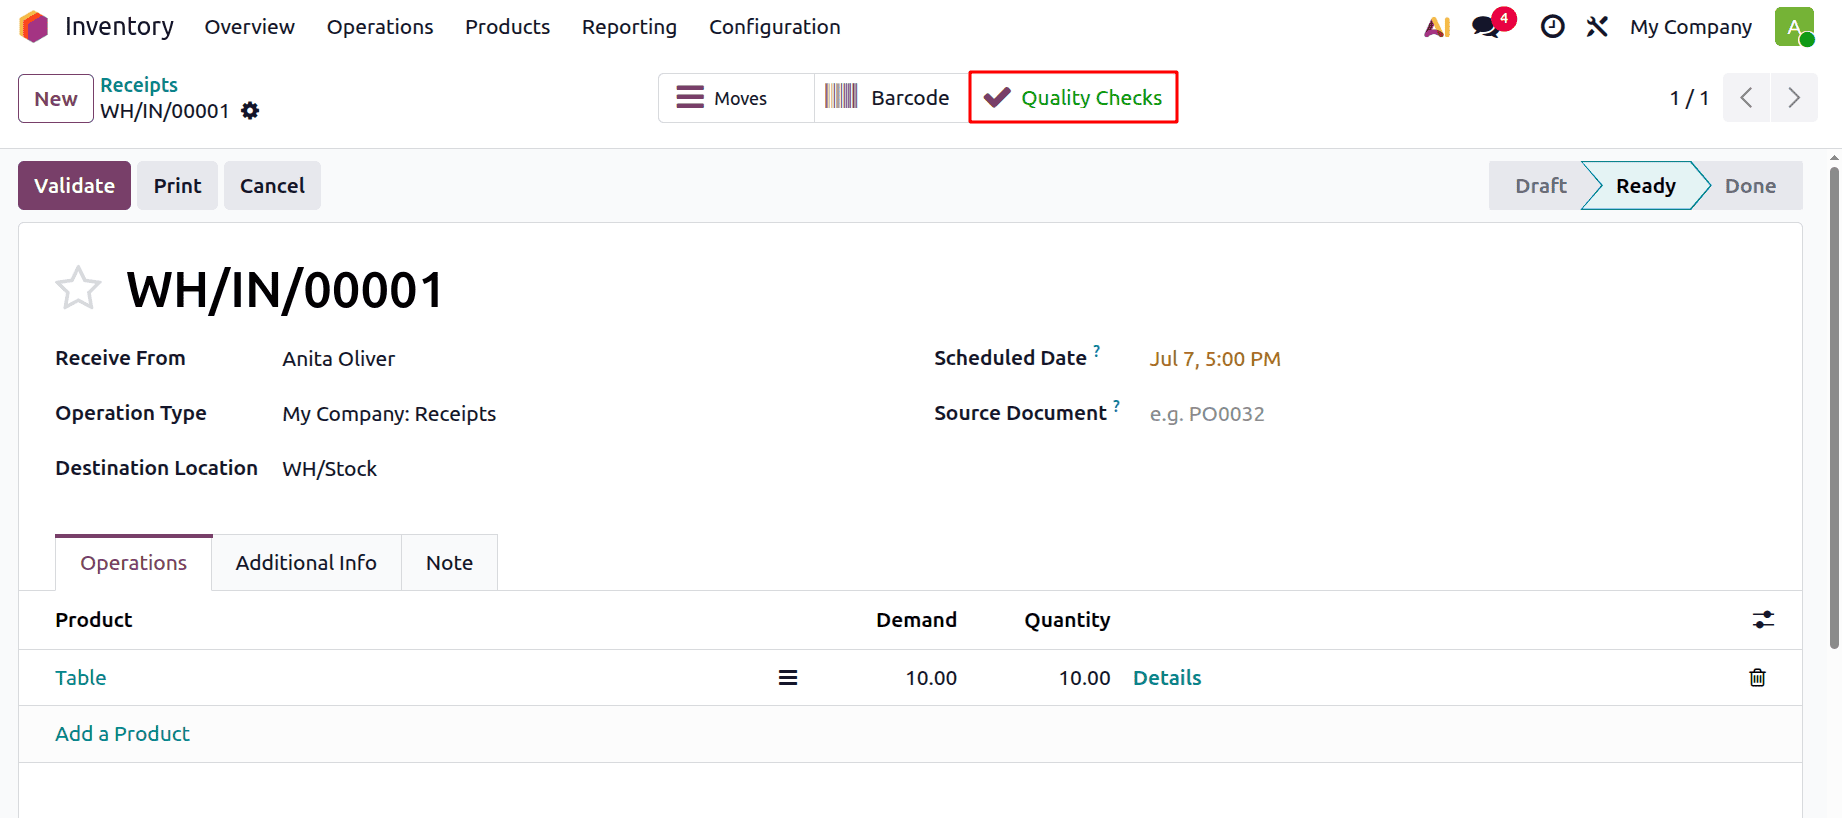Screen dimensions: 1842x818
Task: Open the user avatar menu
Action: [x=1794, y=27]
